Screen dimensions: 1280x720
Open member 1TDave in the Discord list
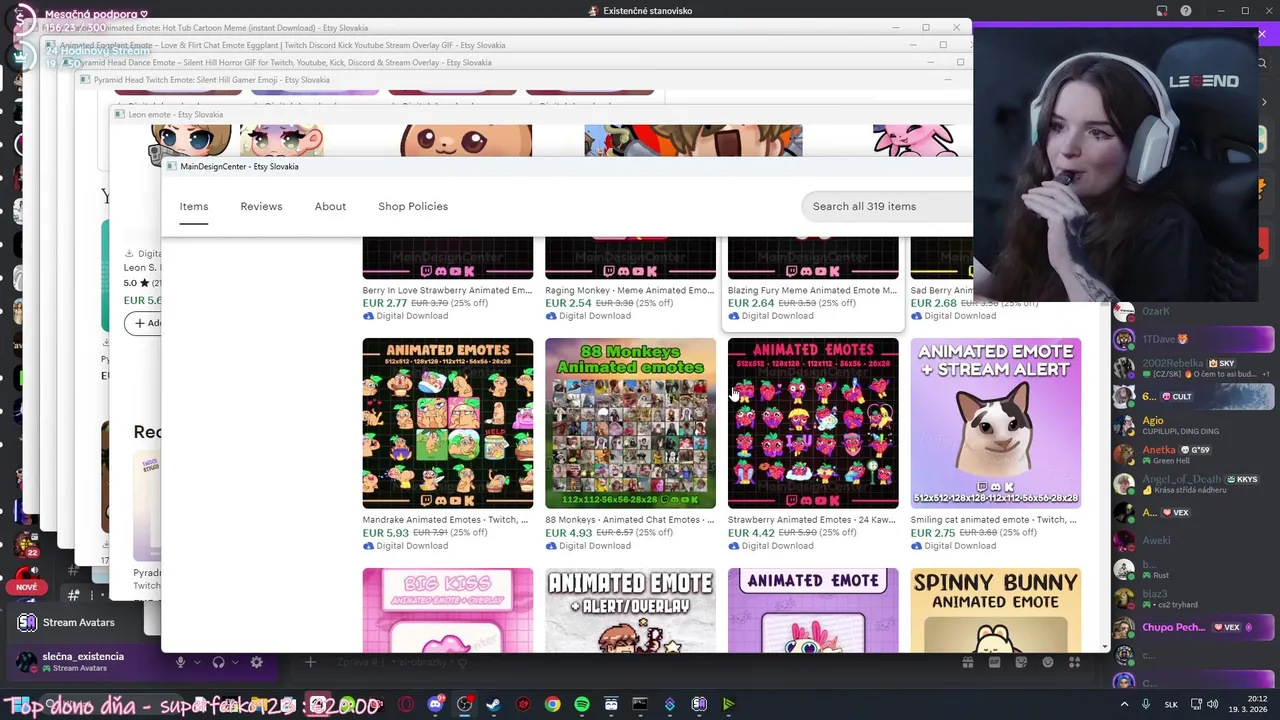coord(1195,340)
